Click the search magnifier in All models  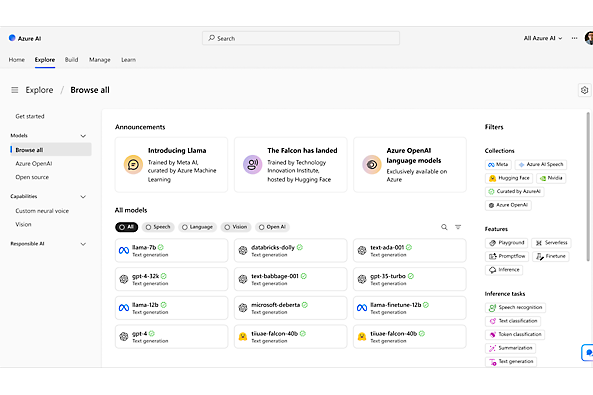[444, 227]
